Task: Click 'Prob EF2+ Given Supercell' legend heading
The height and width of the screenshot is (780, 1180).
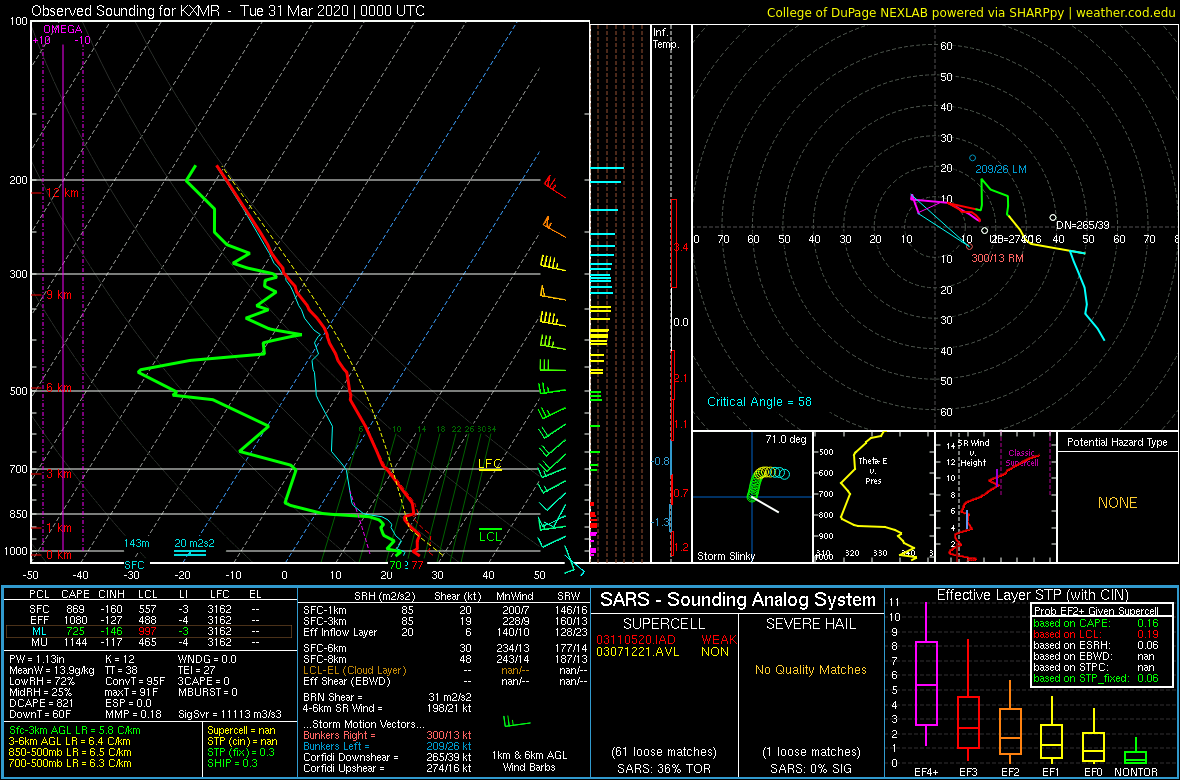Action: [x=1095, y=611]
